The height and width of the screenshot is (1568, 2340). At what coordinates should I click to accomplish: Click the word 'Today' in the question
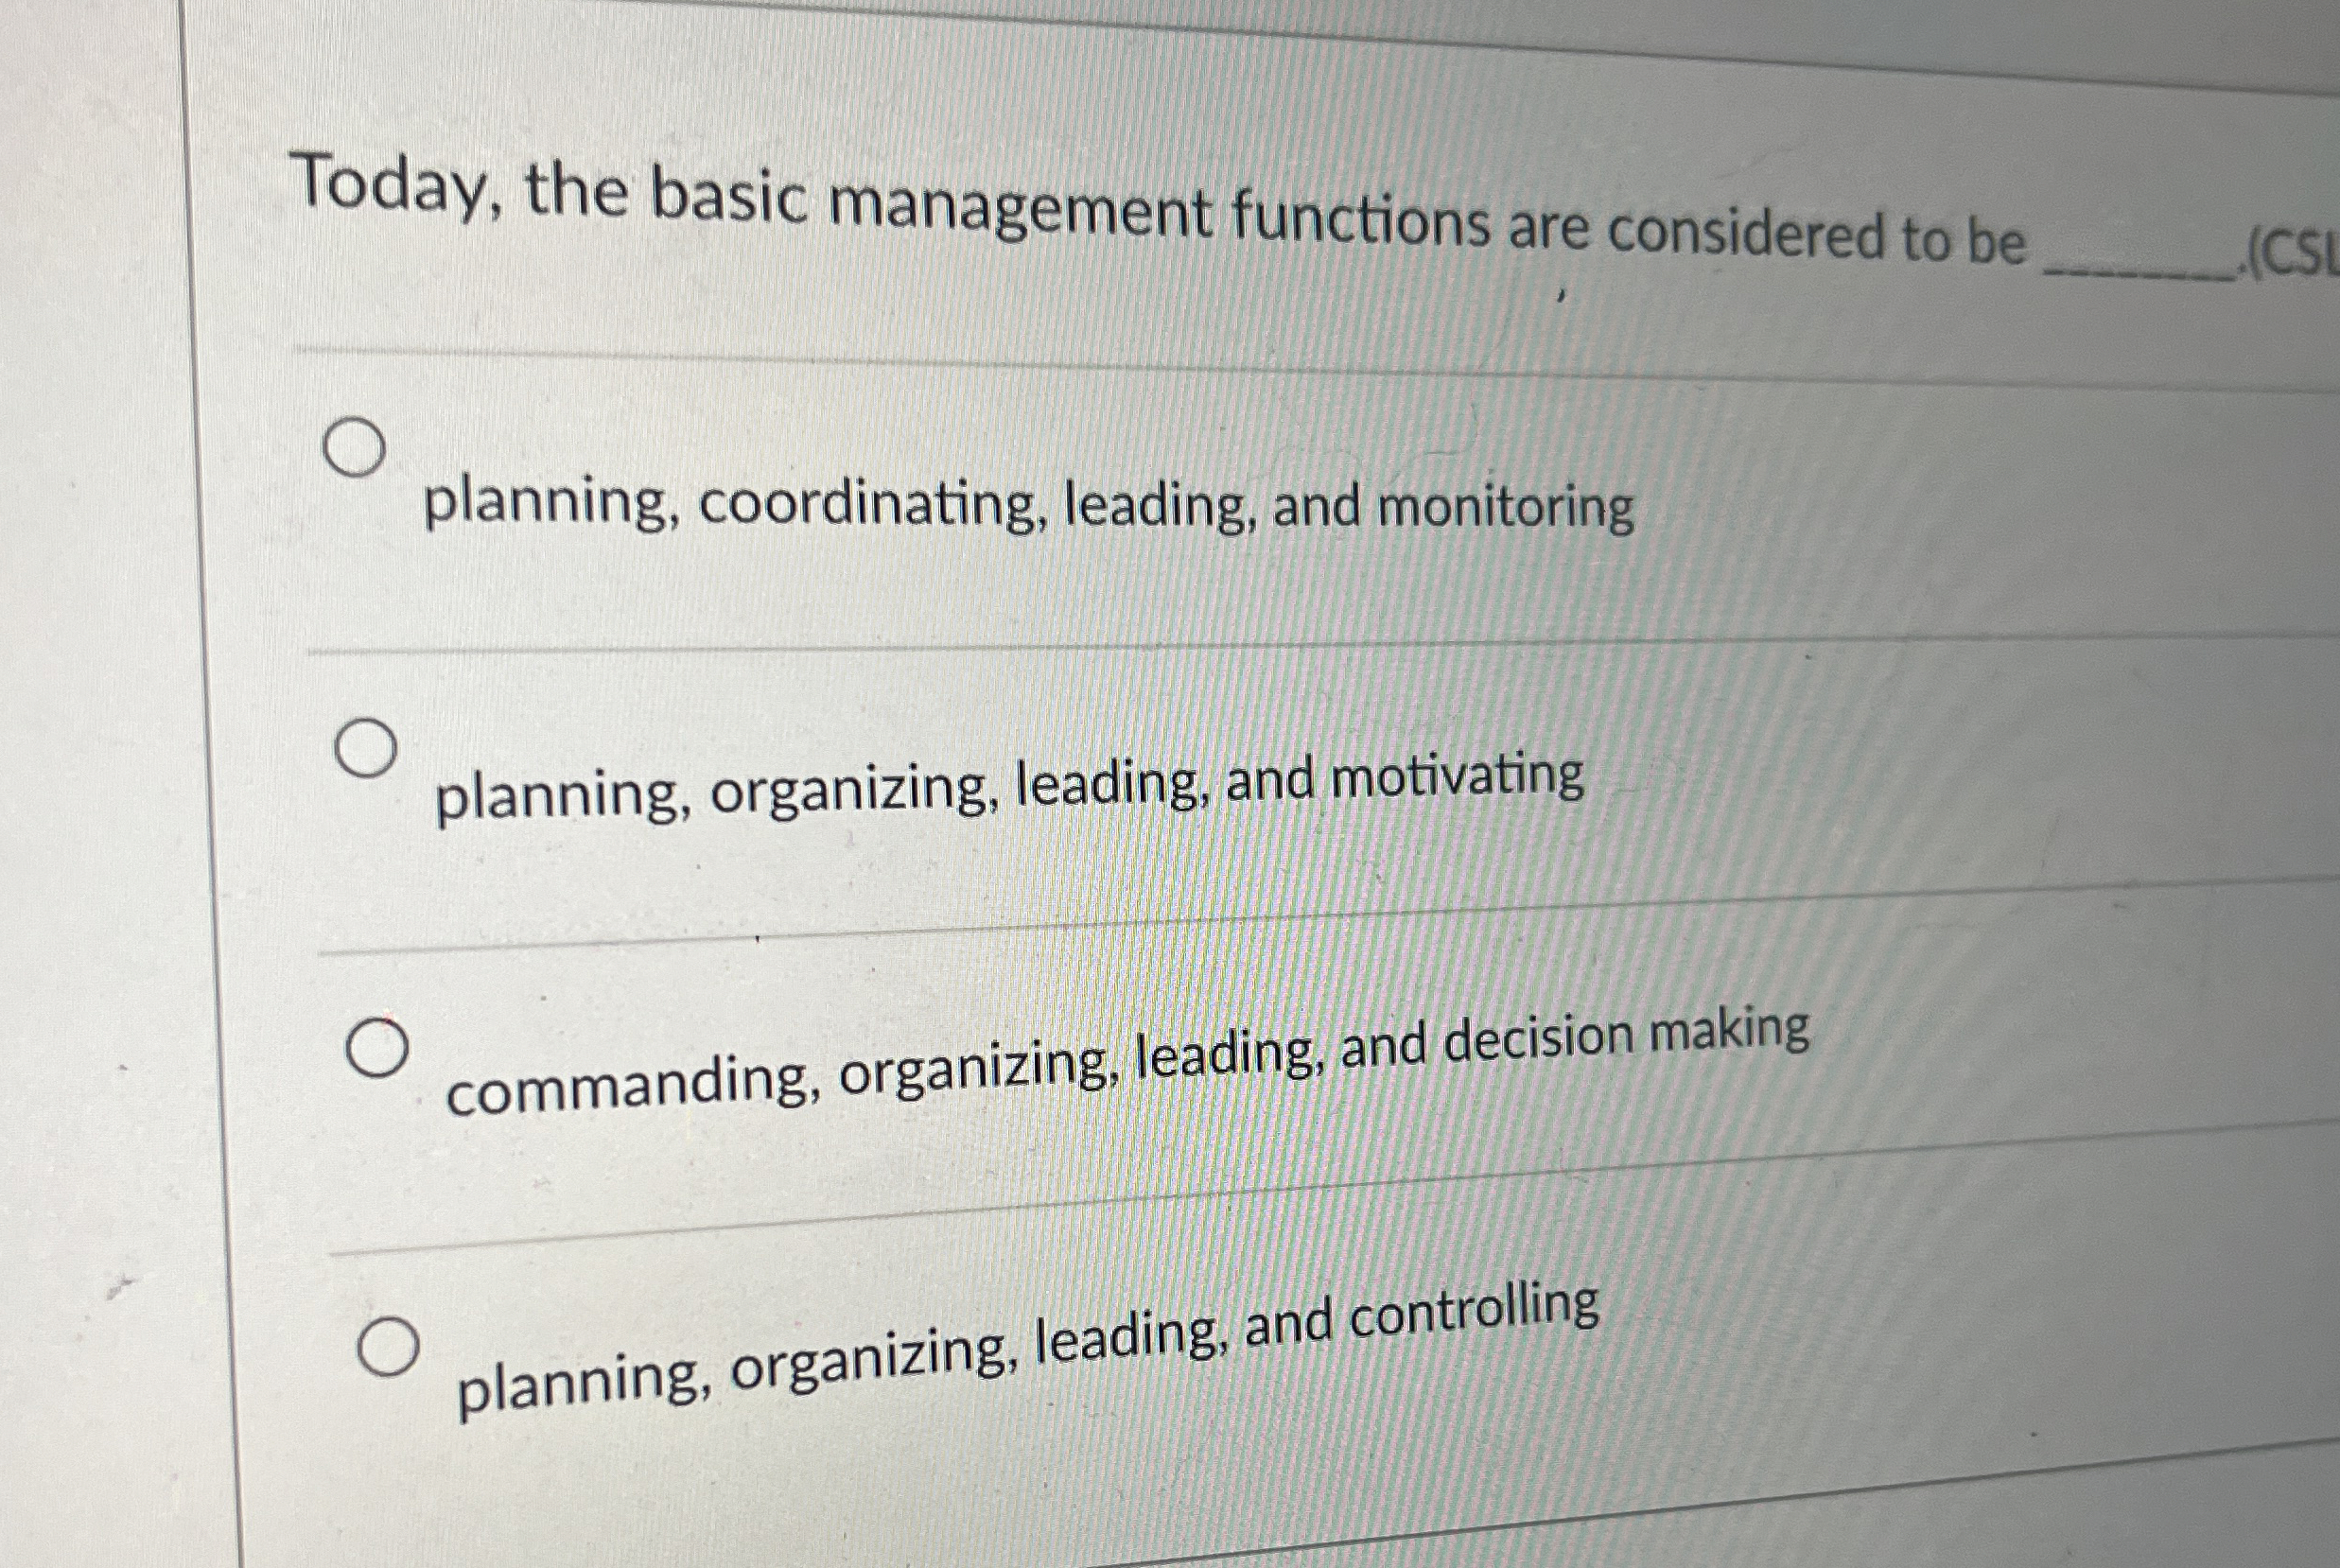coord(390,190)
